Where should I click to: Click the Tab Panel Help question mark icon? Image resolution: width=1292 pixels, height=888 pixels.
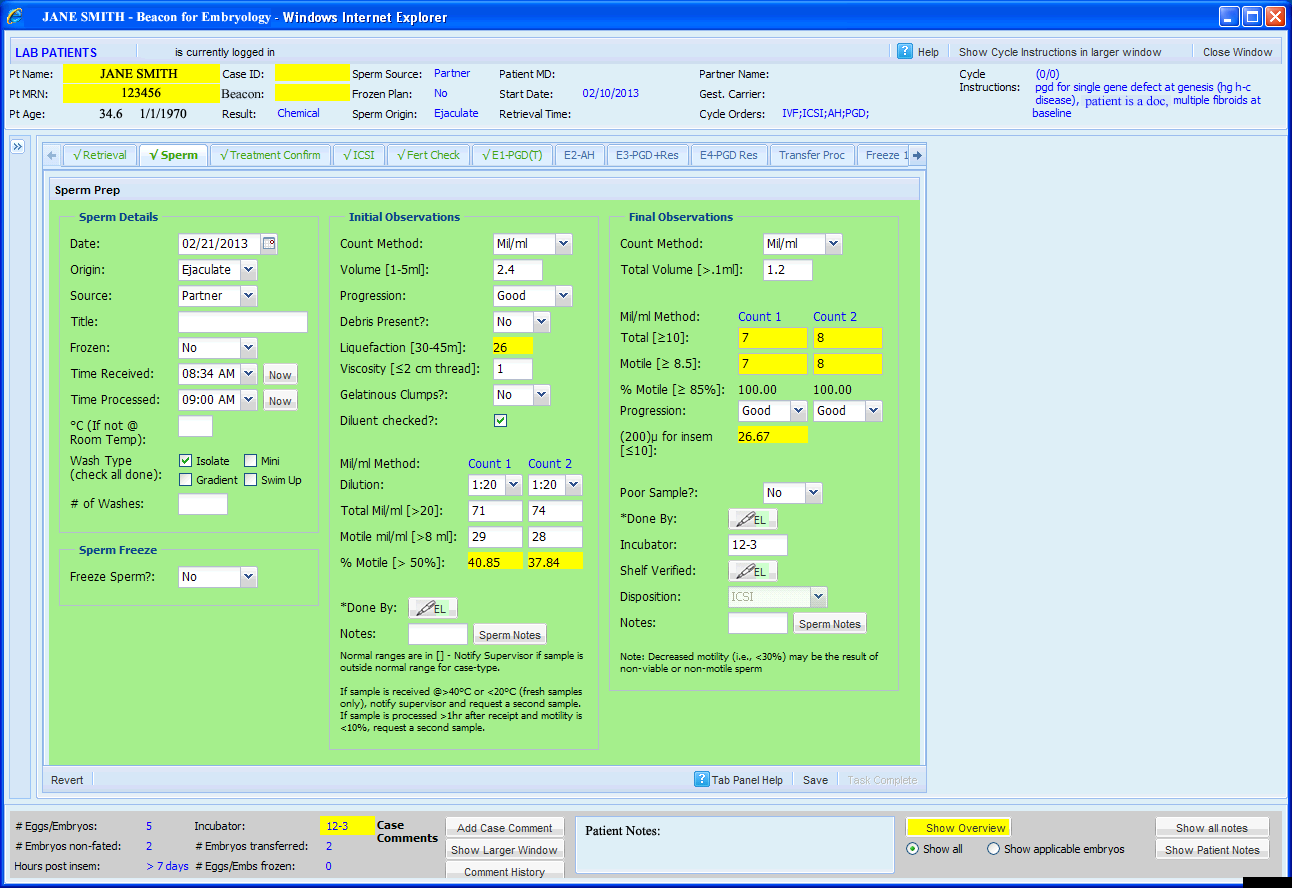pos(701,779)
